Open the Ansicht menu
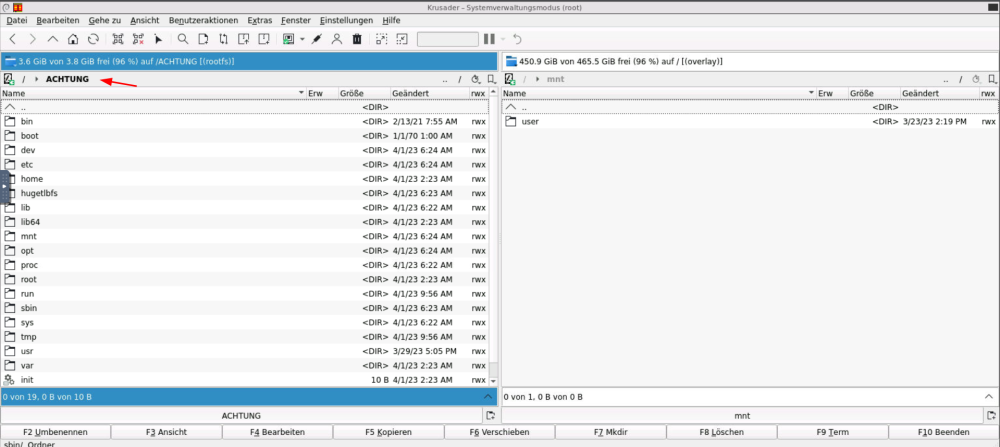Viewport: 1000px width, 447px height. [x=145, y=20]
